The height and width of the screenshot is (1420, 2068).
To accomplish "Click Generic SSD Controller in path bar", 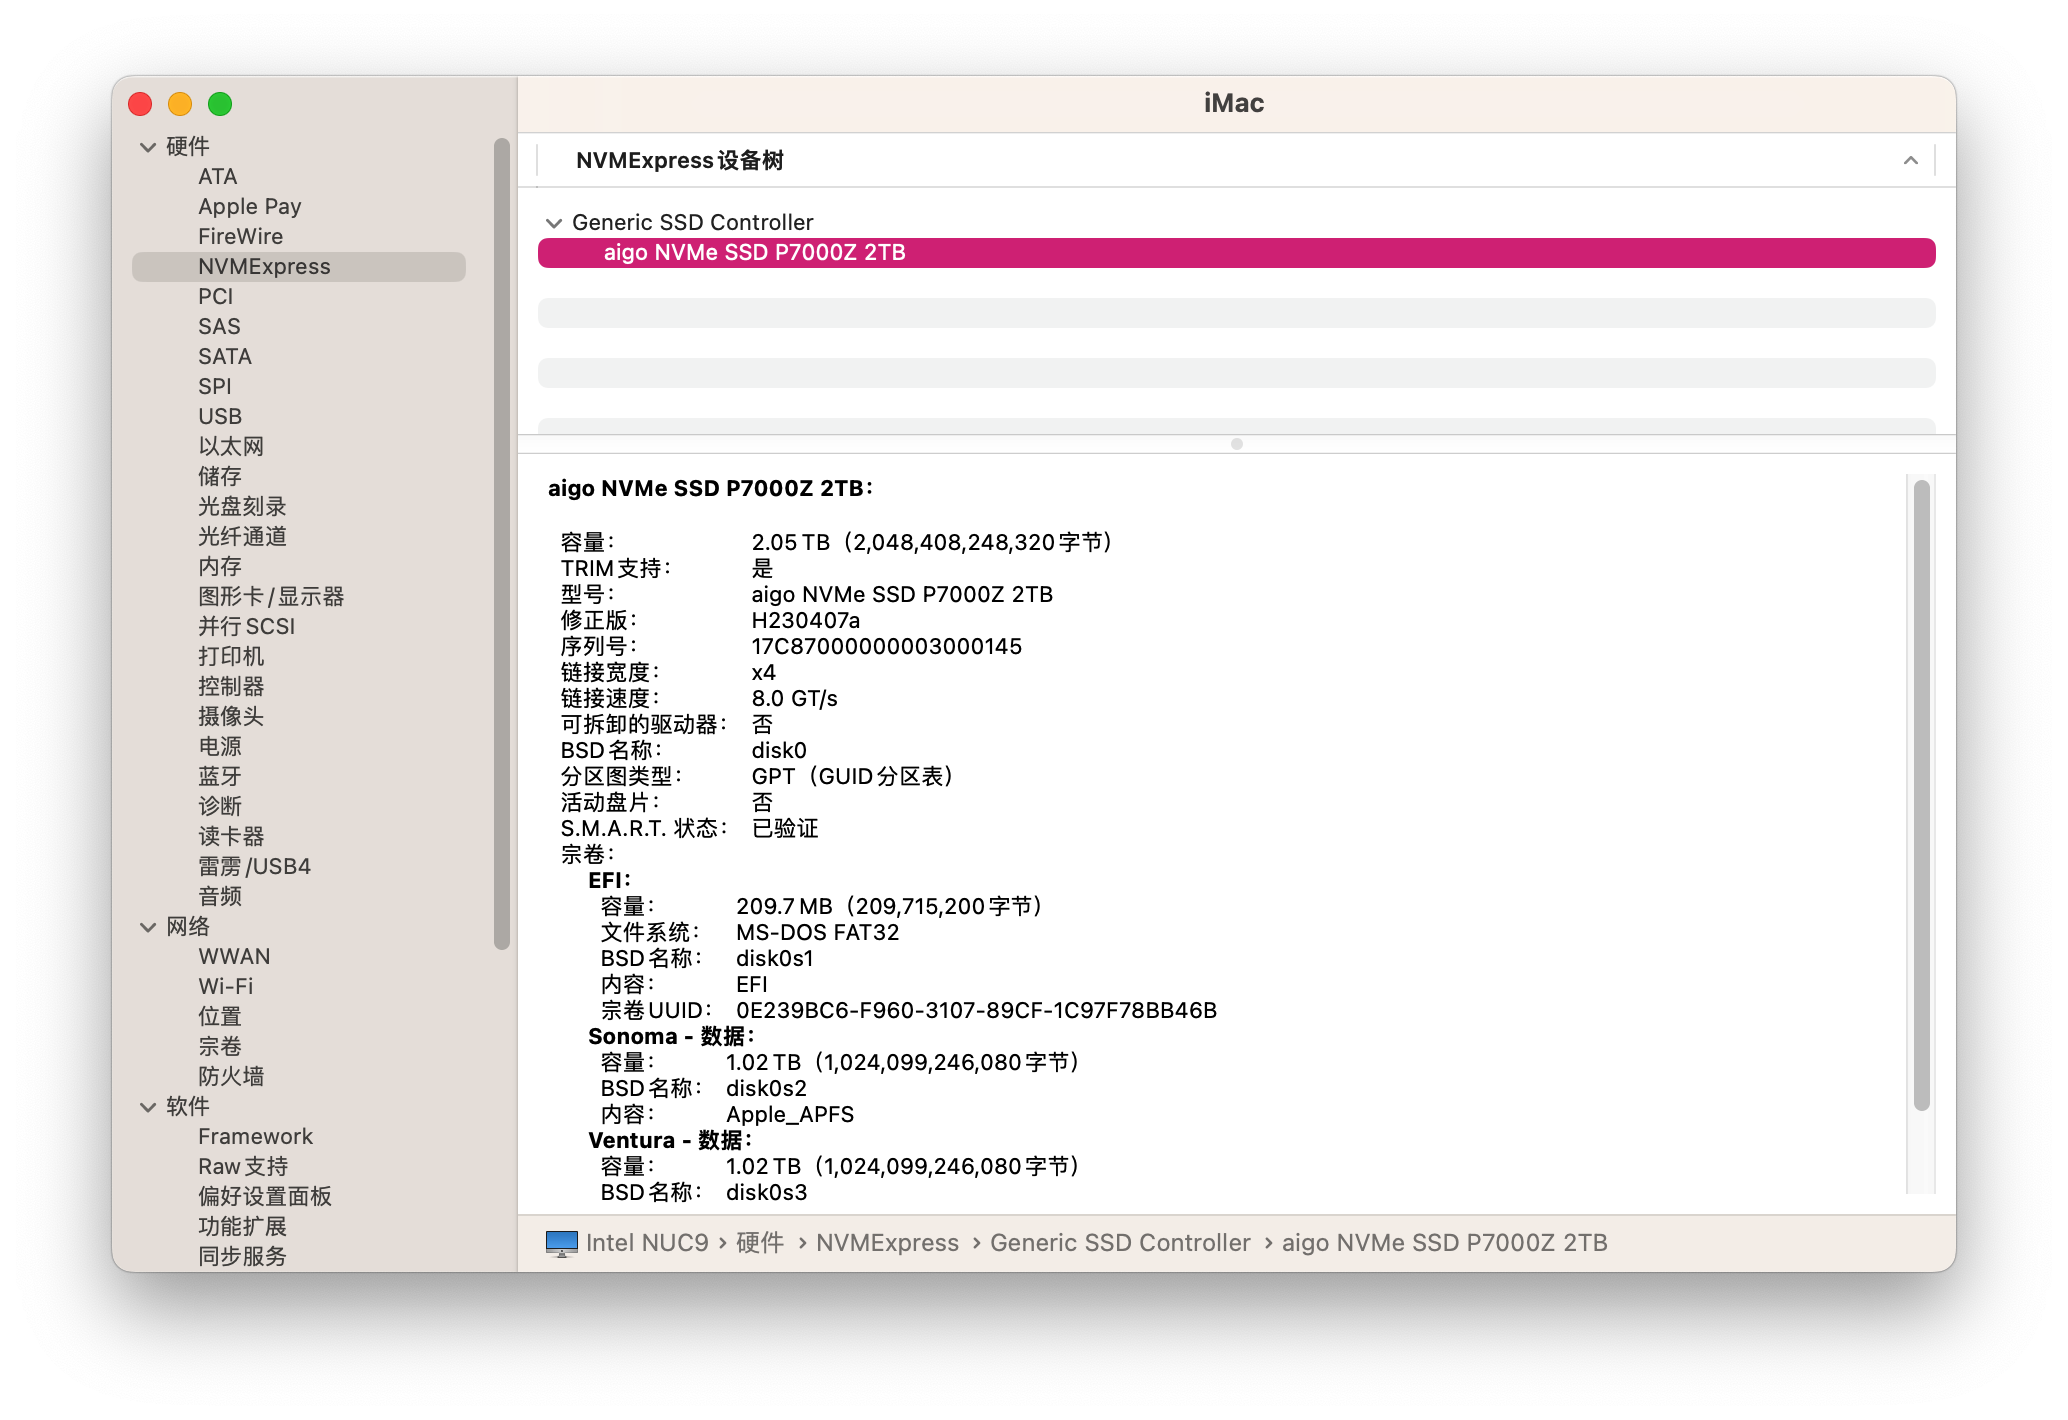I will [1120, 1243].
